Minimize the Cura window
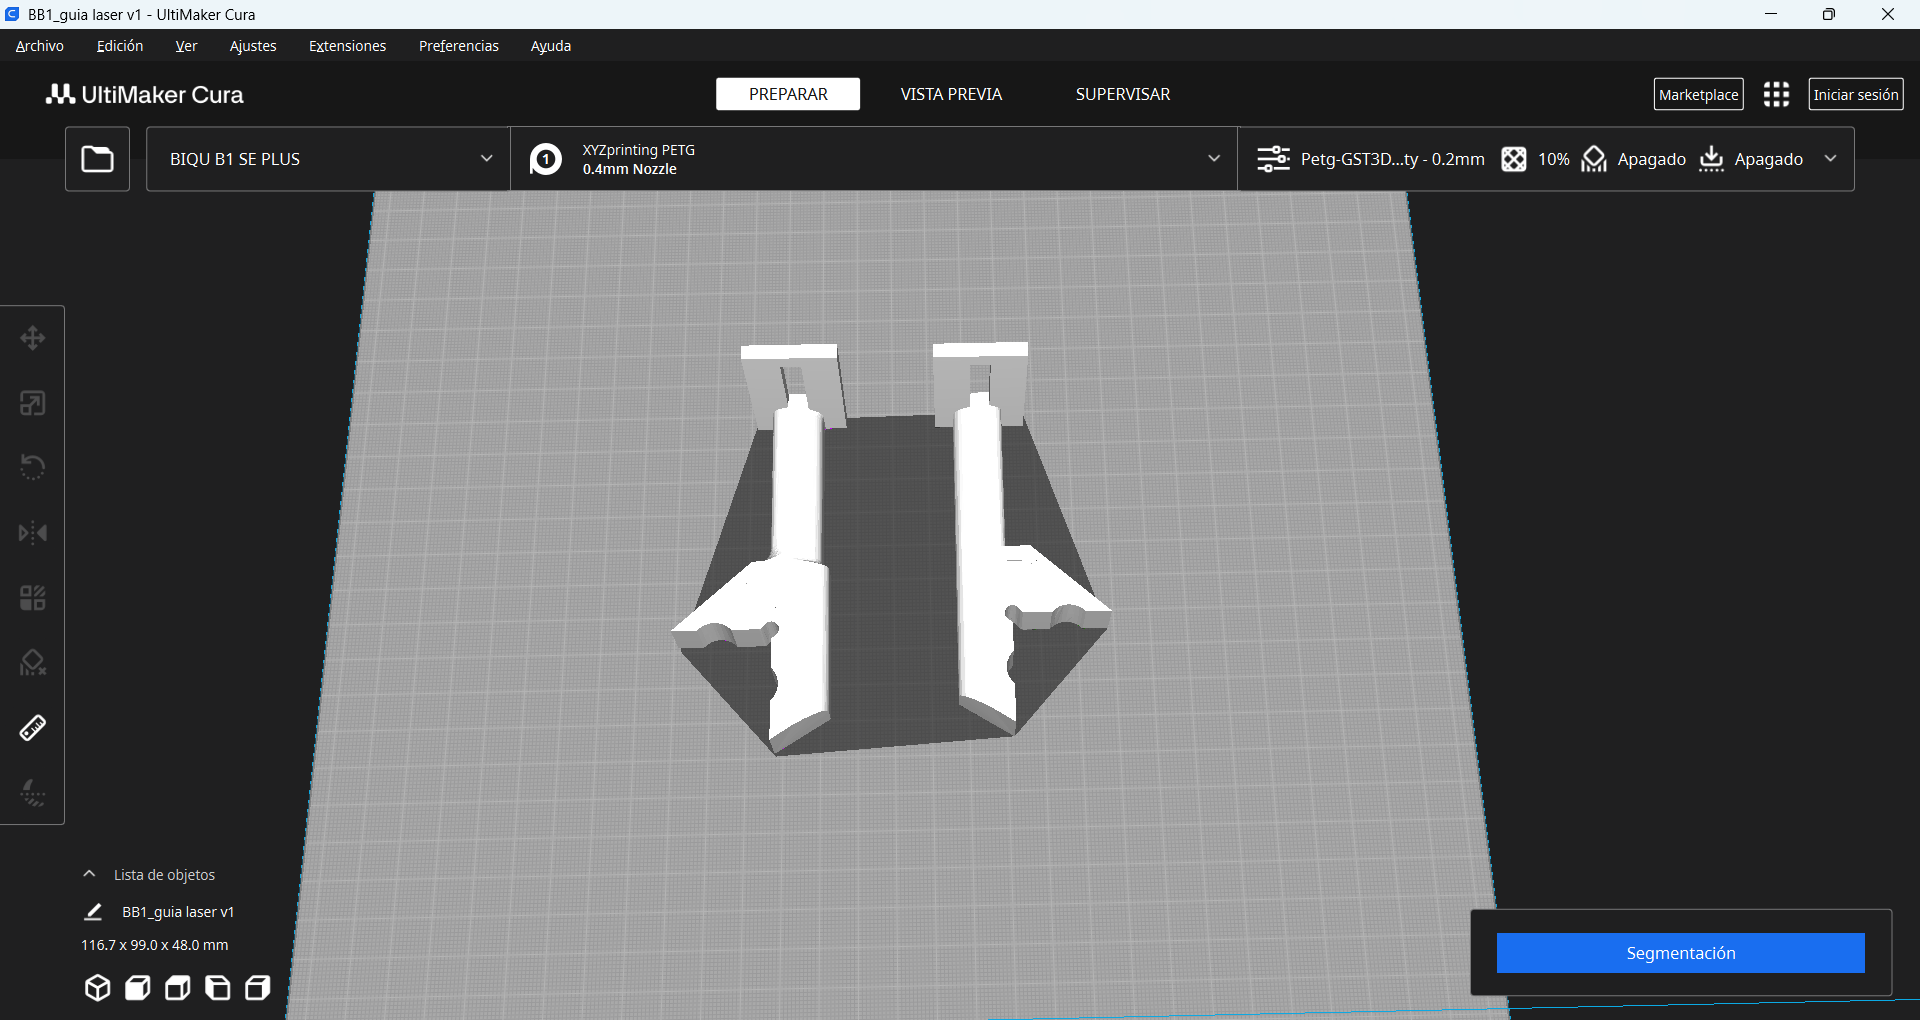The height and width of the screenshot is (1020, 1920). tap(1771, 14)
